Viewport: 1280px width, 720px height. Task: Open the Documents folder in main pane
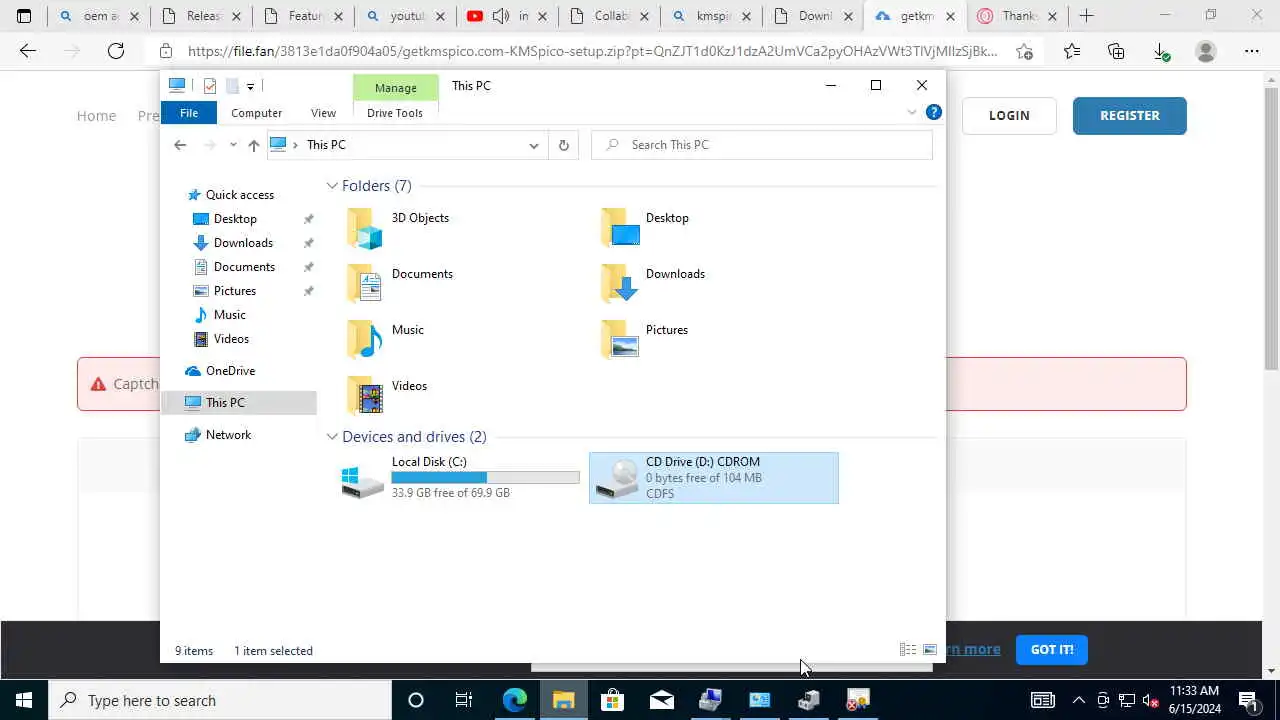coord(365,284)
